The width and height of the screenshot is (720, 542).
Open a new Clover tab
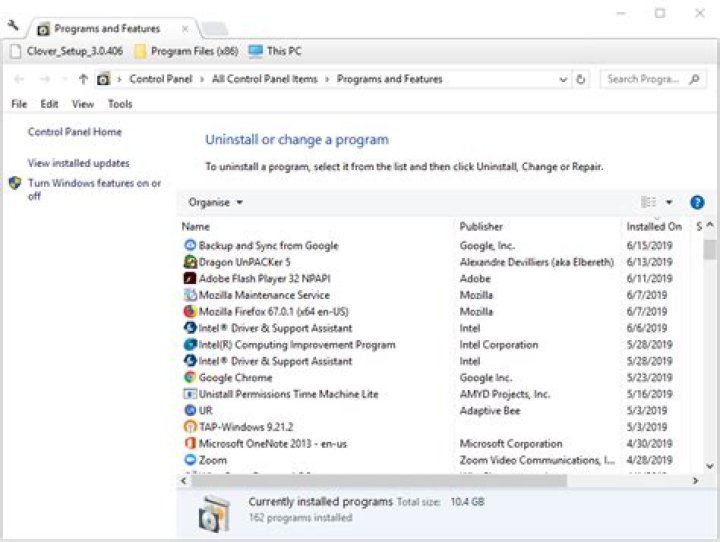(214, 29)
